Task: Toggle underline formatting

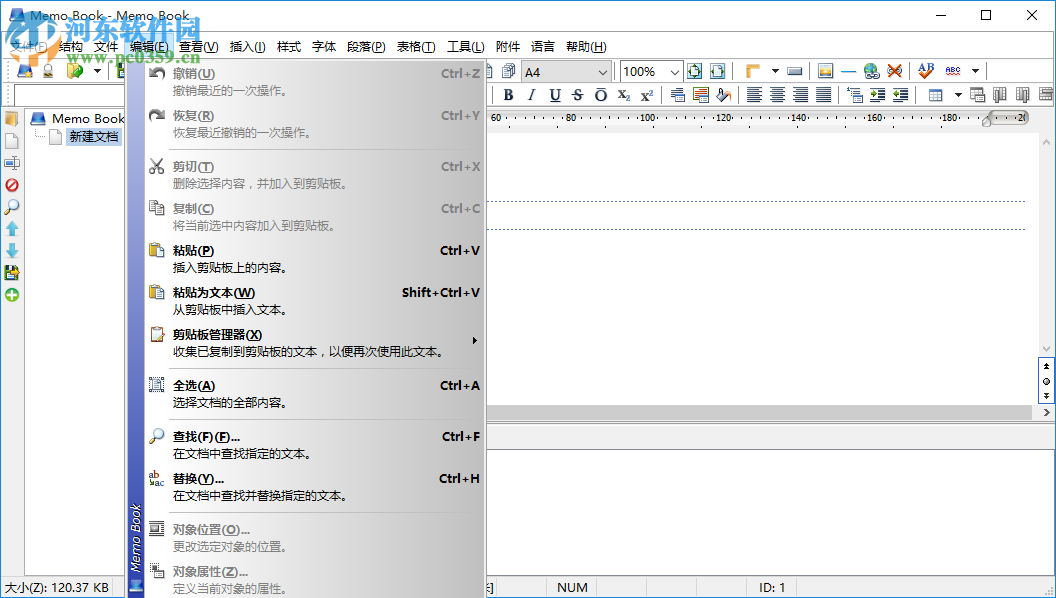Action: pos(554,94)
